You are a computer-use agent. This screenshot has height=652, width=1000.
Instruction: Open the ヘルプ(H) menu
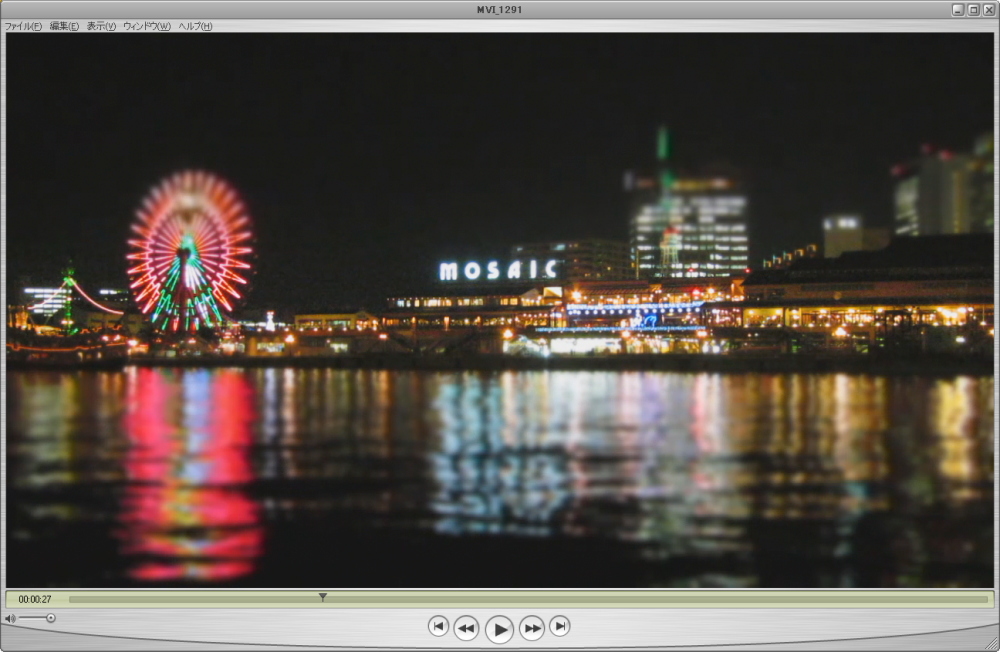tap(195, 26)
